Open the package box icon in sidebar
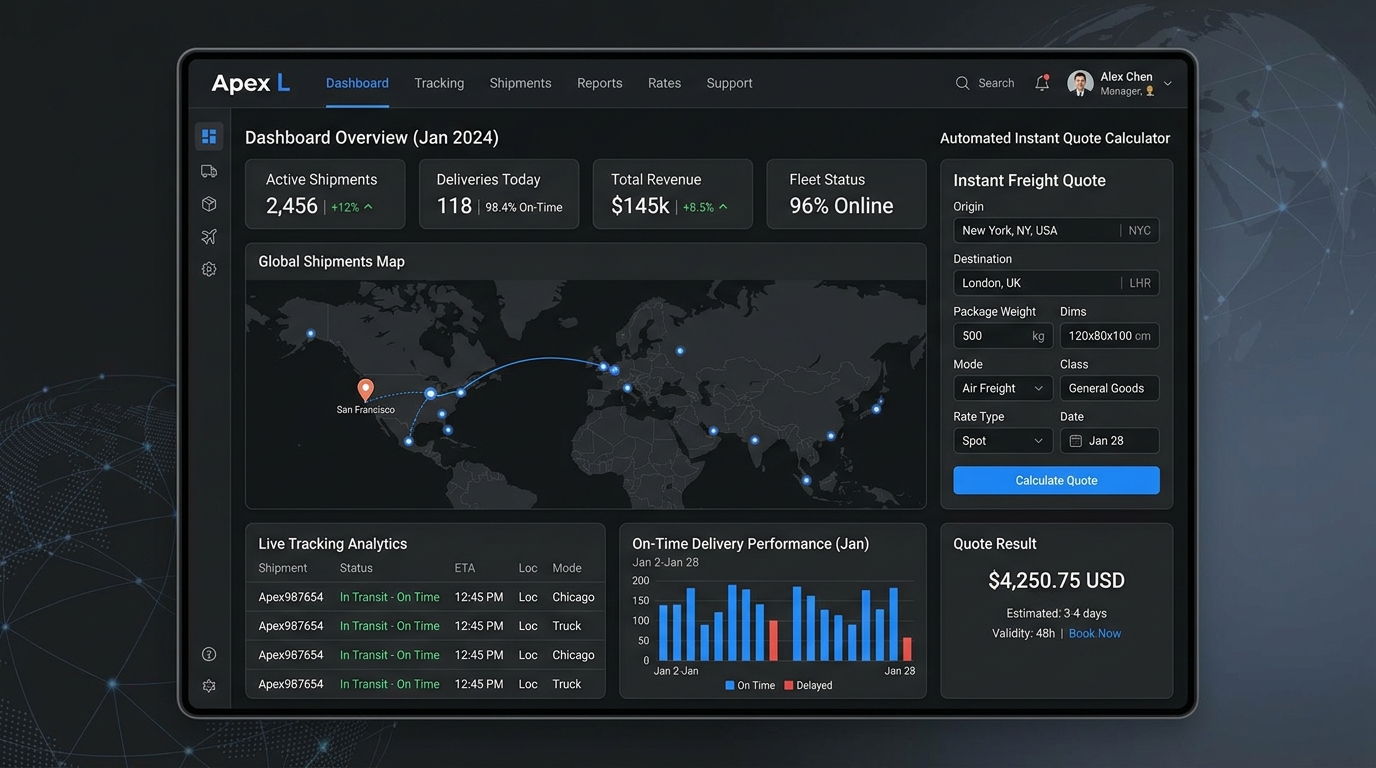Image resolution: width=1376 pixels, height=768 pixels. click(x=209, y=204)
